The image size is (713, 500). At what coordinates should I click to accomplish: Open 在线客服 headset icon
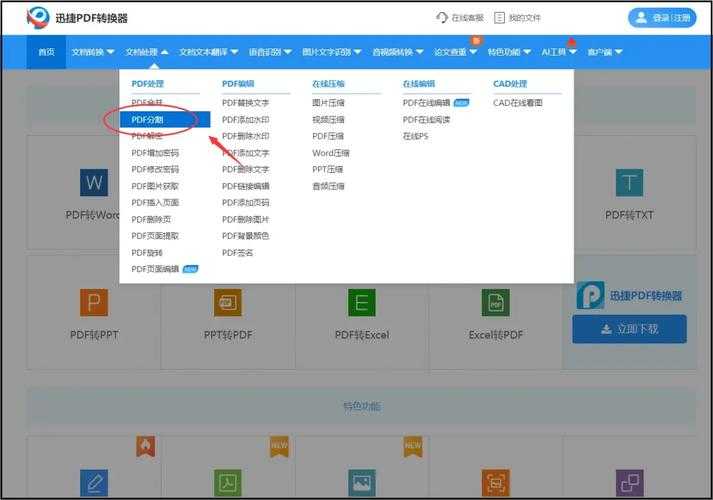pyautogui.click(x=443, y=18)
